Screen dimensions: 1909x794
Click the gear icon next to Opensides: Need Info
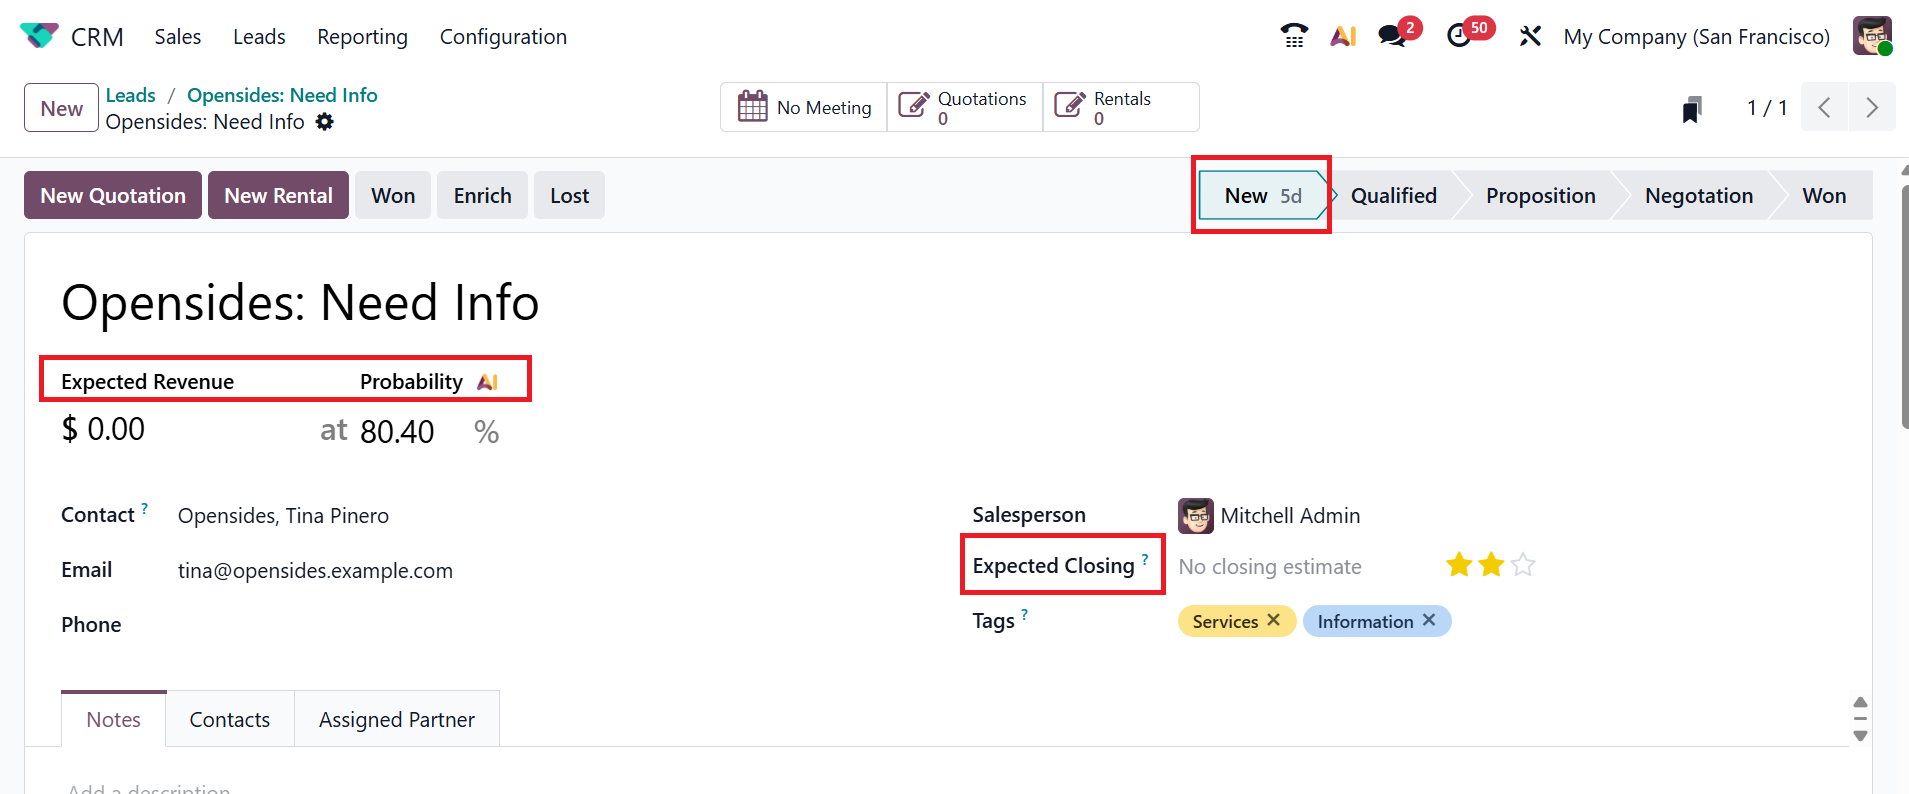325,122
